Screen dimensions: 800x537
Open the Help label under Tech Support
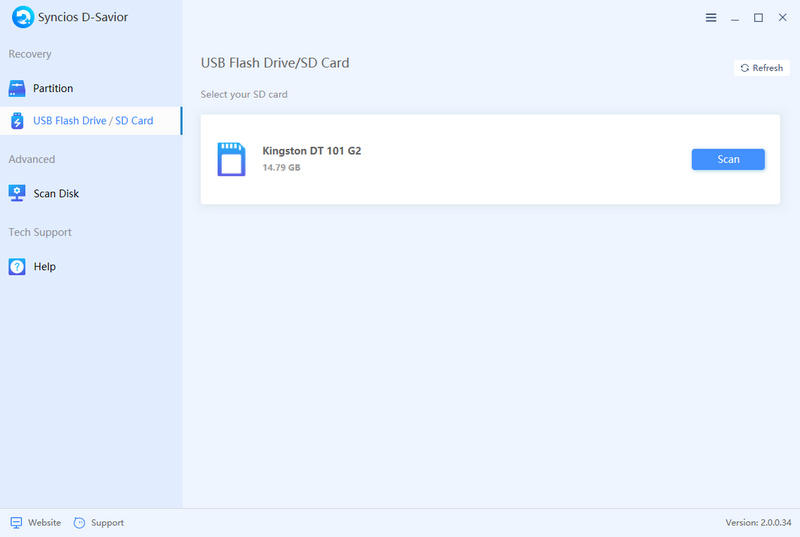tap(44, 267)
